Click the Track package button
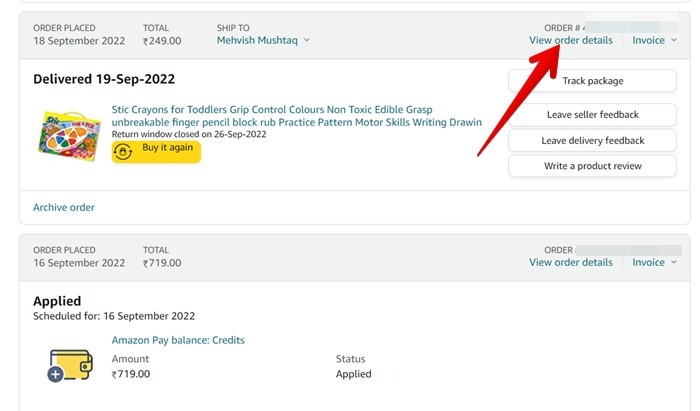Image resolution: width=700 pixels, height=411 pixels. (x=592, y=81)
